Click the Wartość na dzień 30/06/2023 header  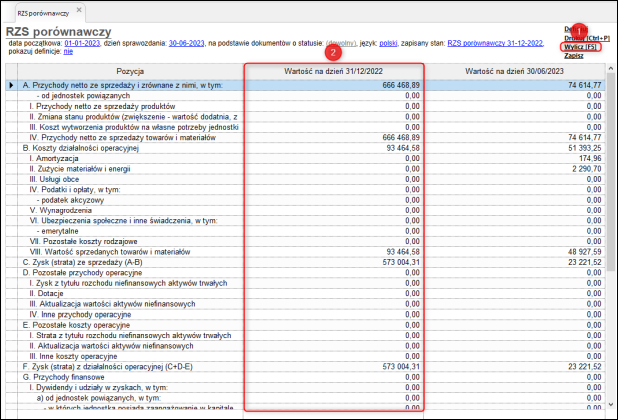[x=514, y=71]
